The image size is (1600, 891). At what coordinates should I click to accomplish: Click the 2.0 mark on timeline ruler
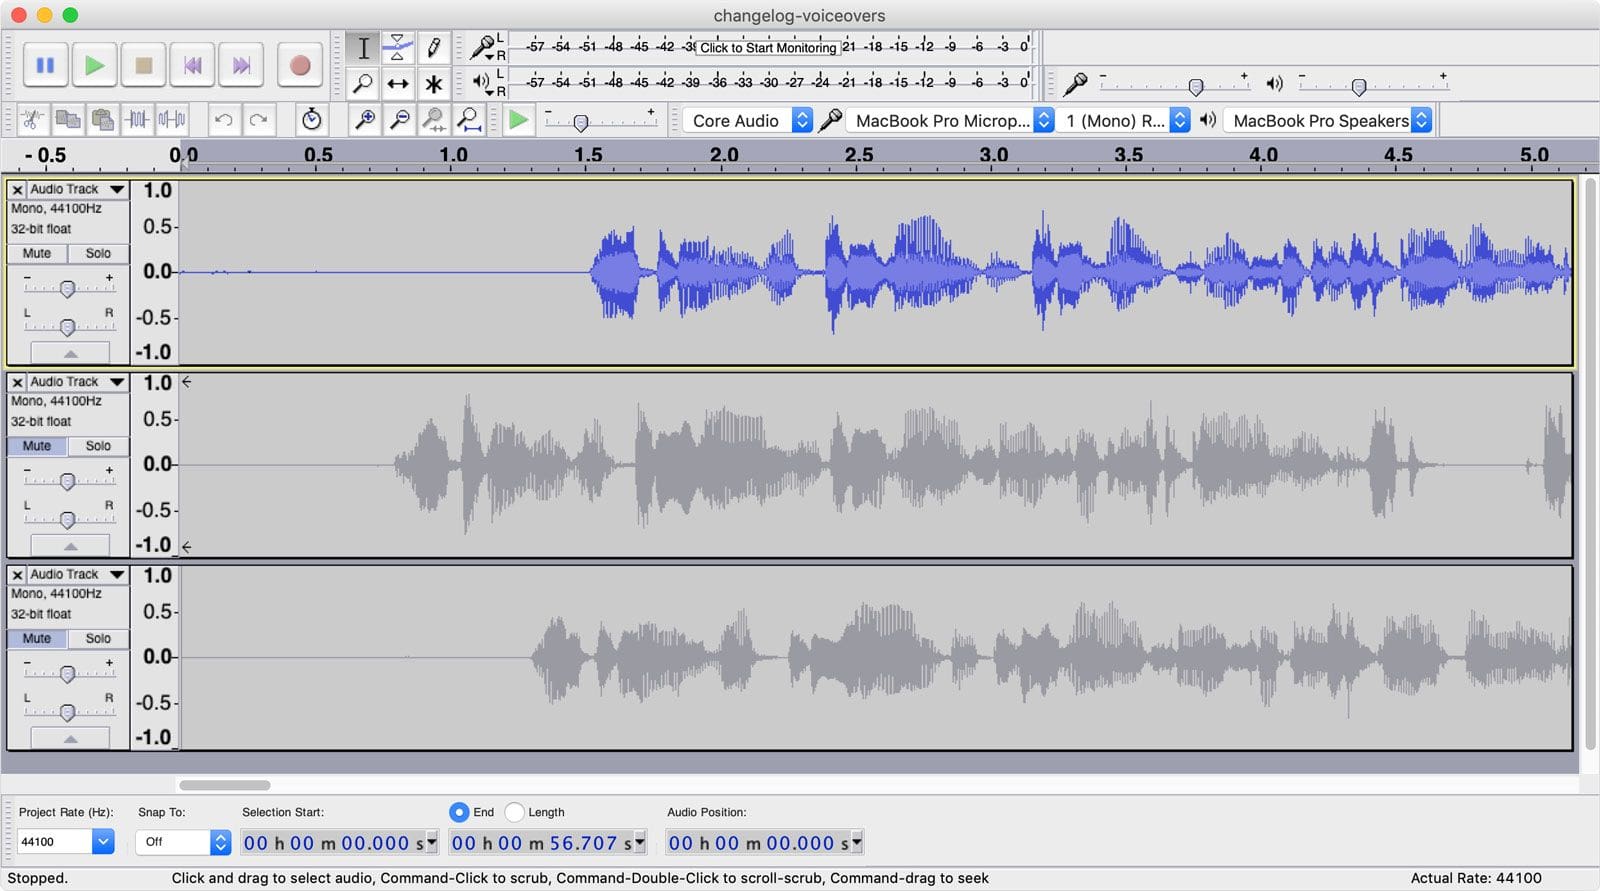tap(724, 155)
